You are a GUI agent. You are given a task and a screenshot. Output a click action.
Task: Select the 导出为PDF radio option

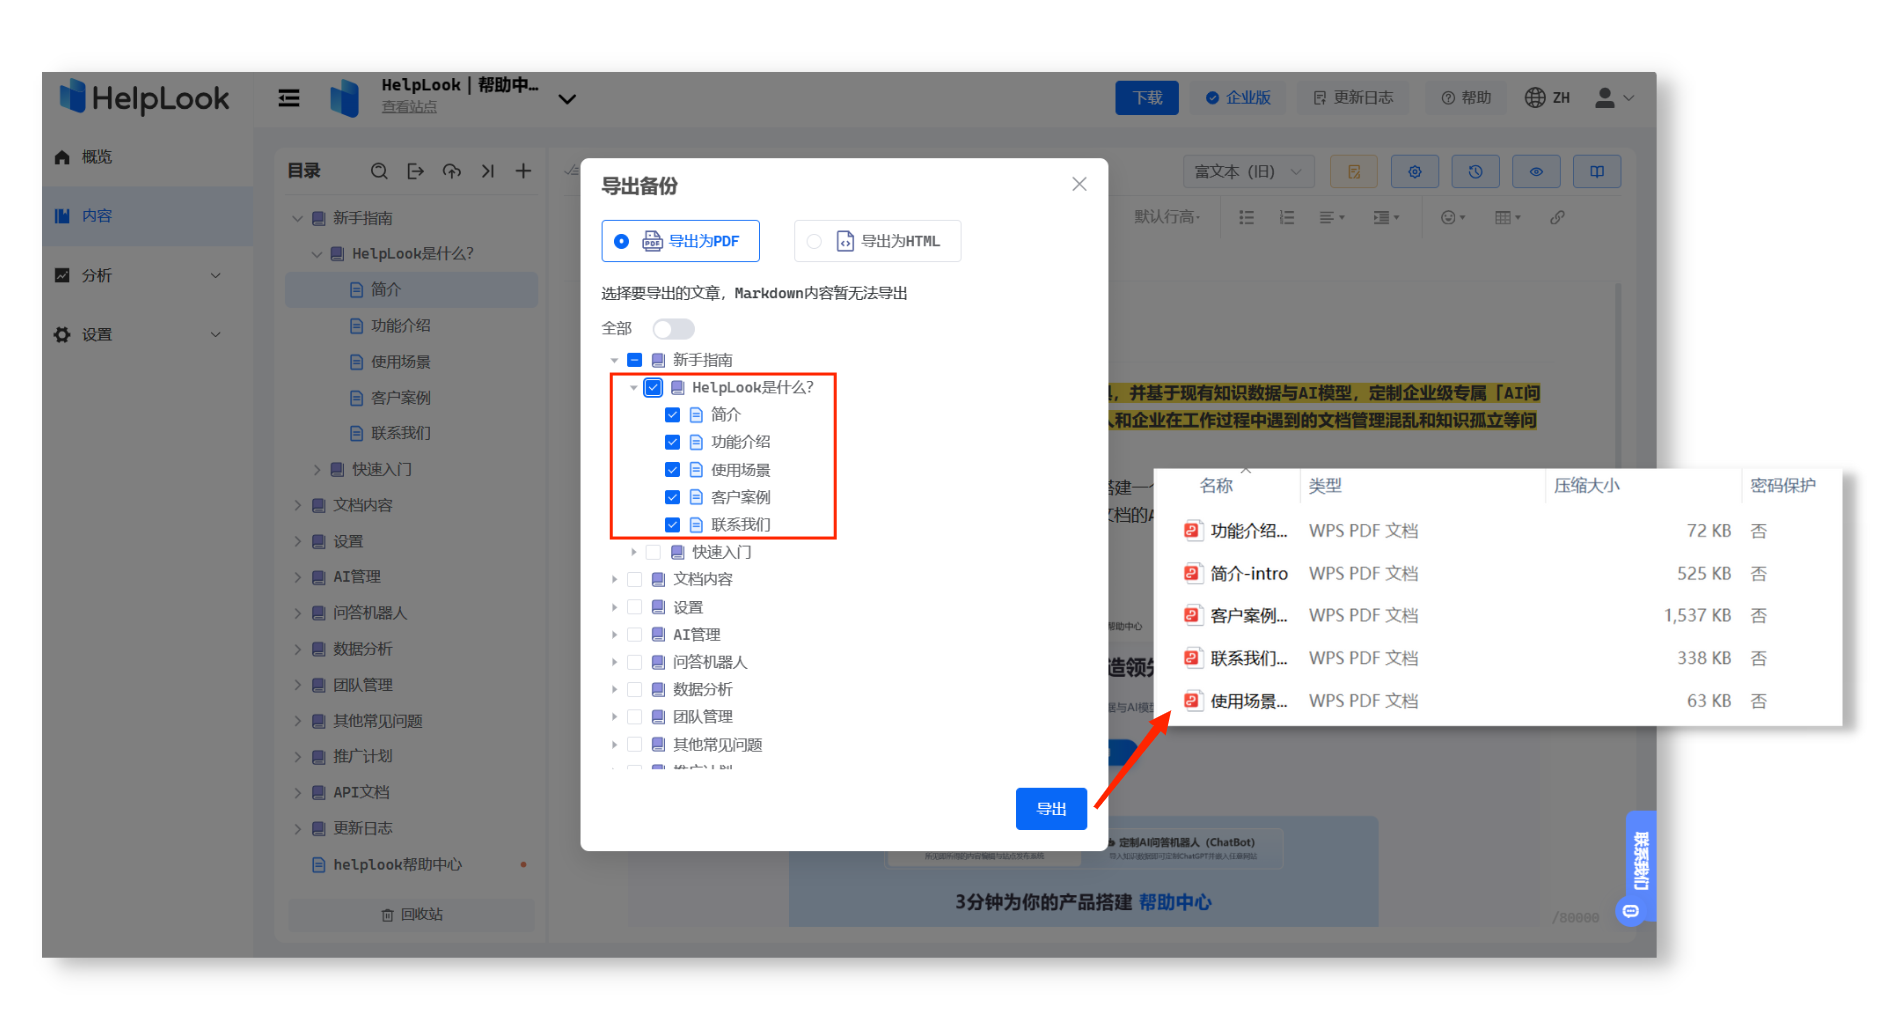point(680,241)
